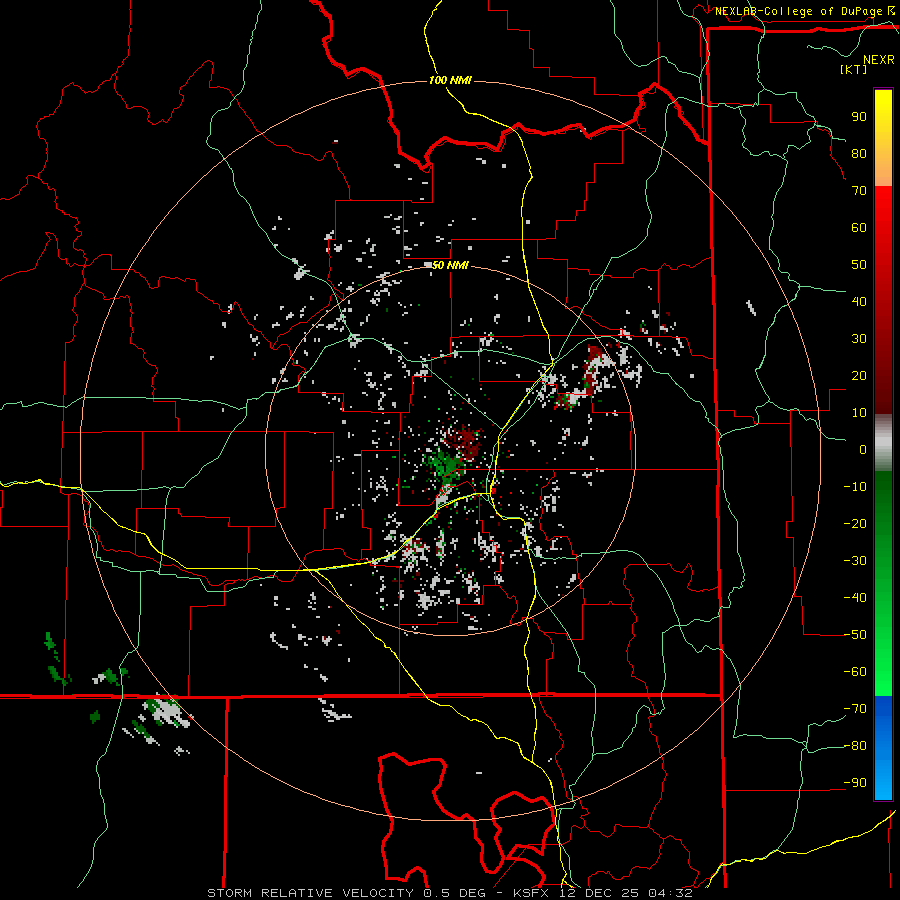
Task: Click the -20 scale value
Action: (x=855, y=524)
